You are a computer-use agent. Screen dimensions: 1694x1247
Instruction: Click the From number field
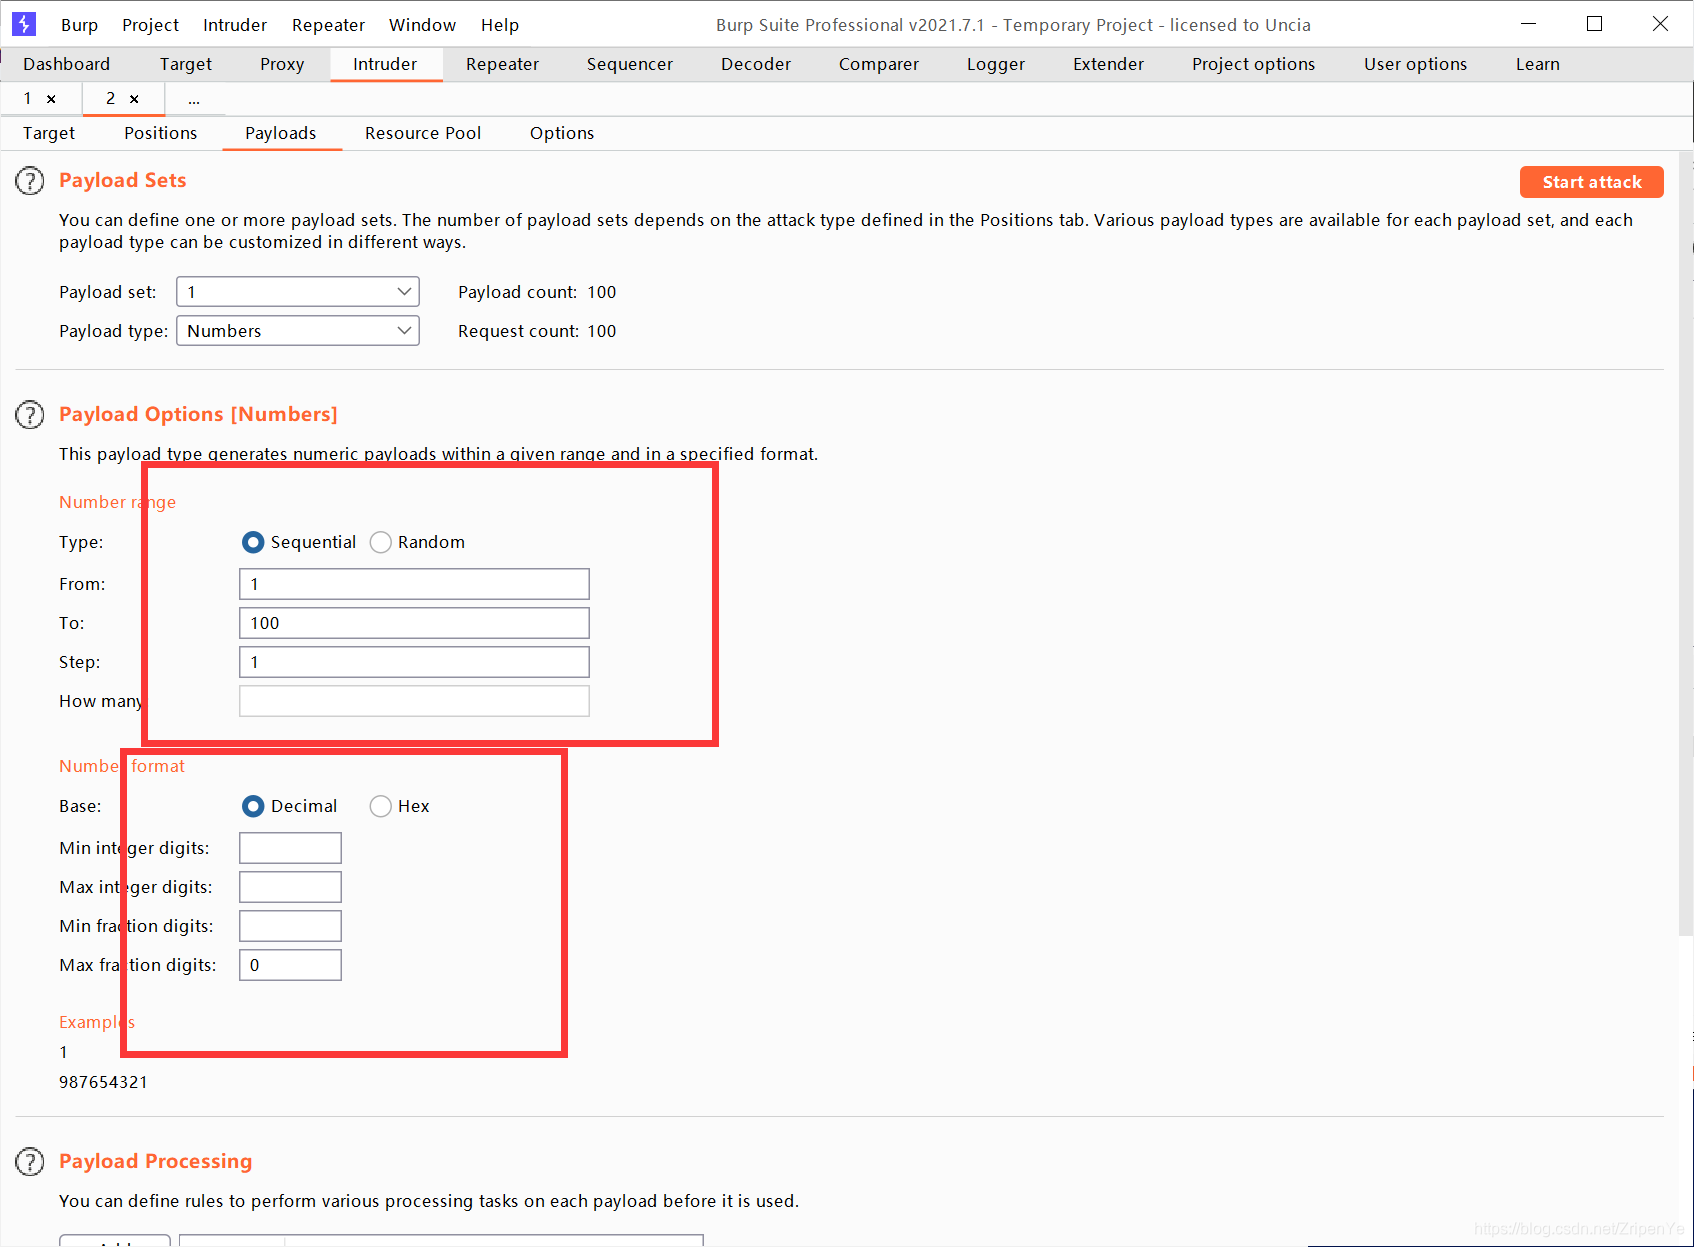click(414, 584)
